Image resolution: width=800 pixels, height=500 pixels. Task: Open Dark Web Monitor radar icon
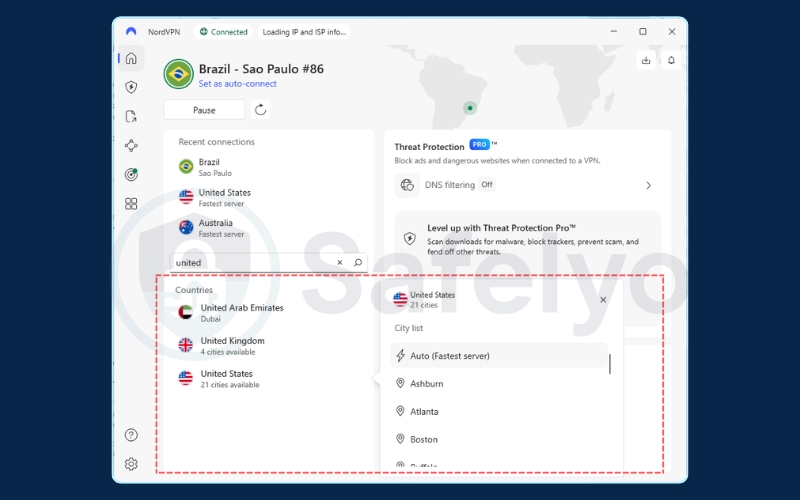(131, 174)
